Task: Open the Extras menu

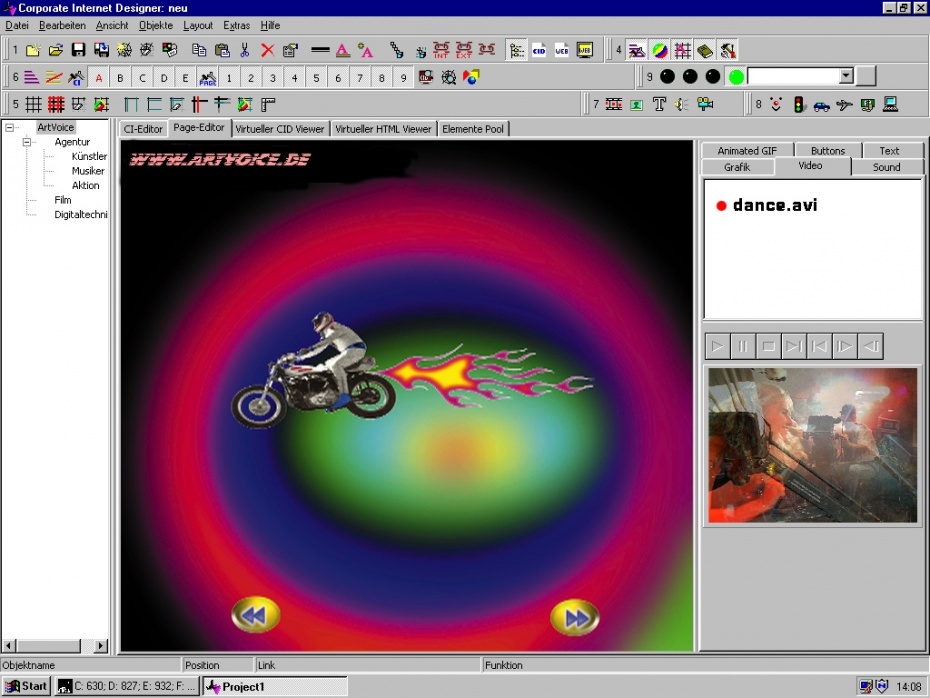Action: (237, 26)
